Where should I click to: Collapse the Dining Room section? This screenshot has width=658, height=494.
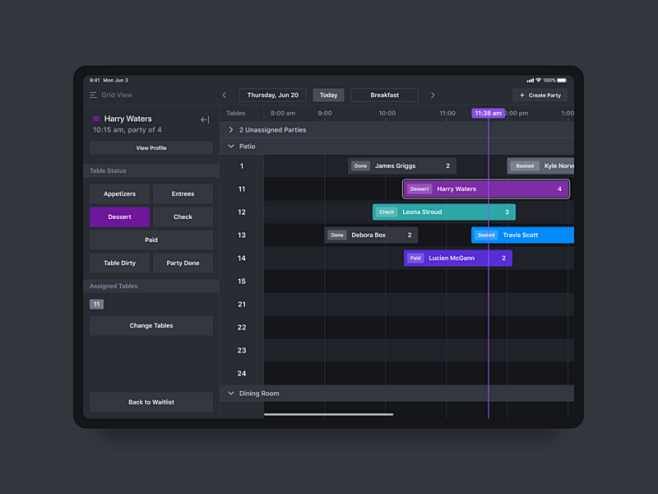(x=231, y=394)
